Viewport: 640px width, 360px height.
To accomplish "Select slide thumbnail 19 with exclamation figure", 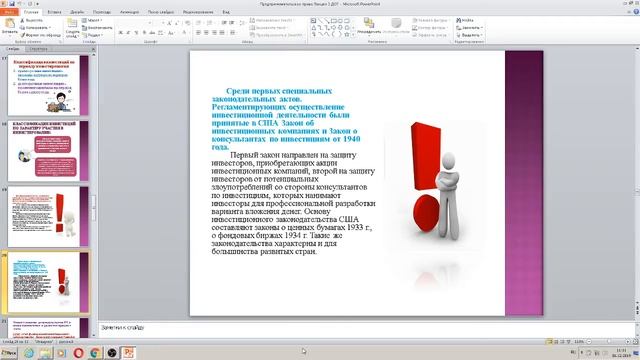I will coord(48,216).
